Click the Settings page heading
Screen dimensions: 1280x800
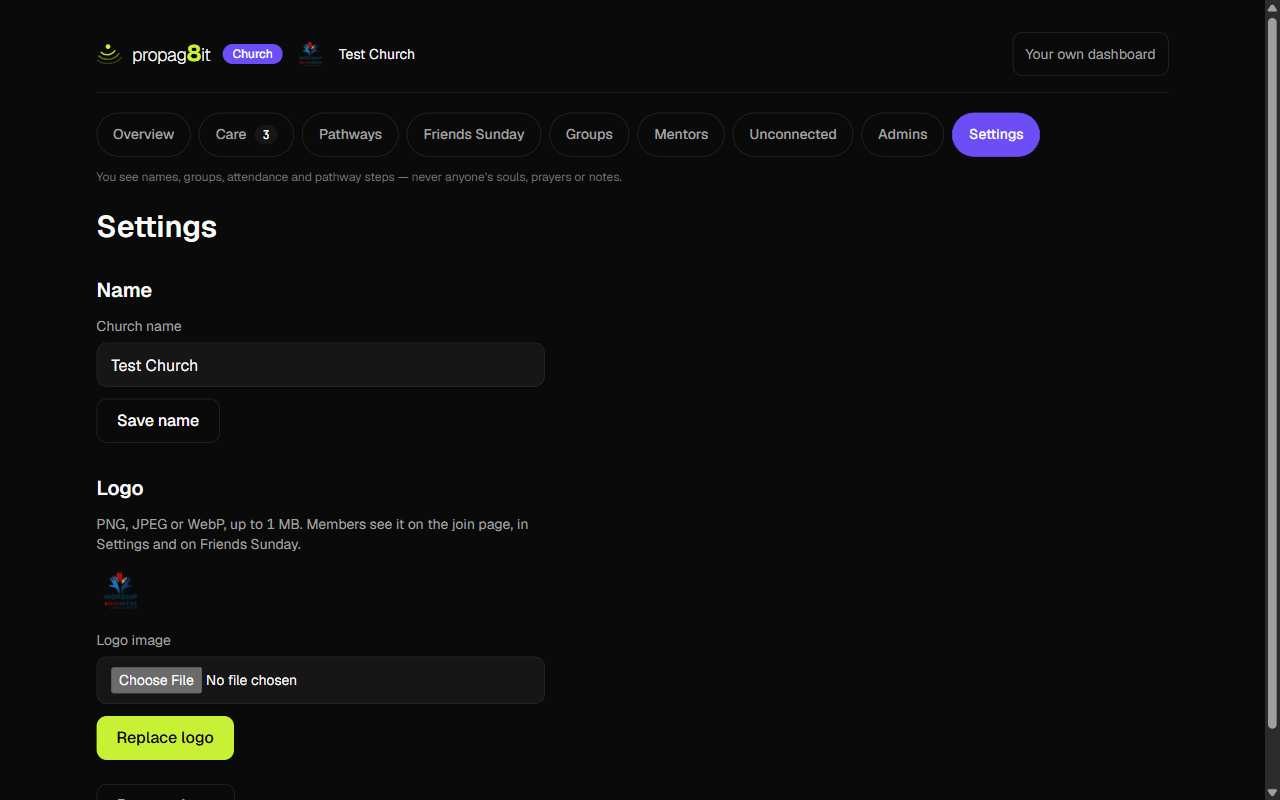[157, 227]
